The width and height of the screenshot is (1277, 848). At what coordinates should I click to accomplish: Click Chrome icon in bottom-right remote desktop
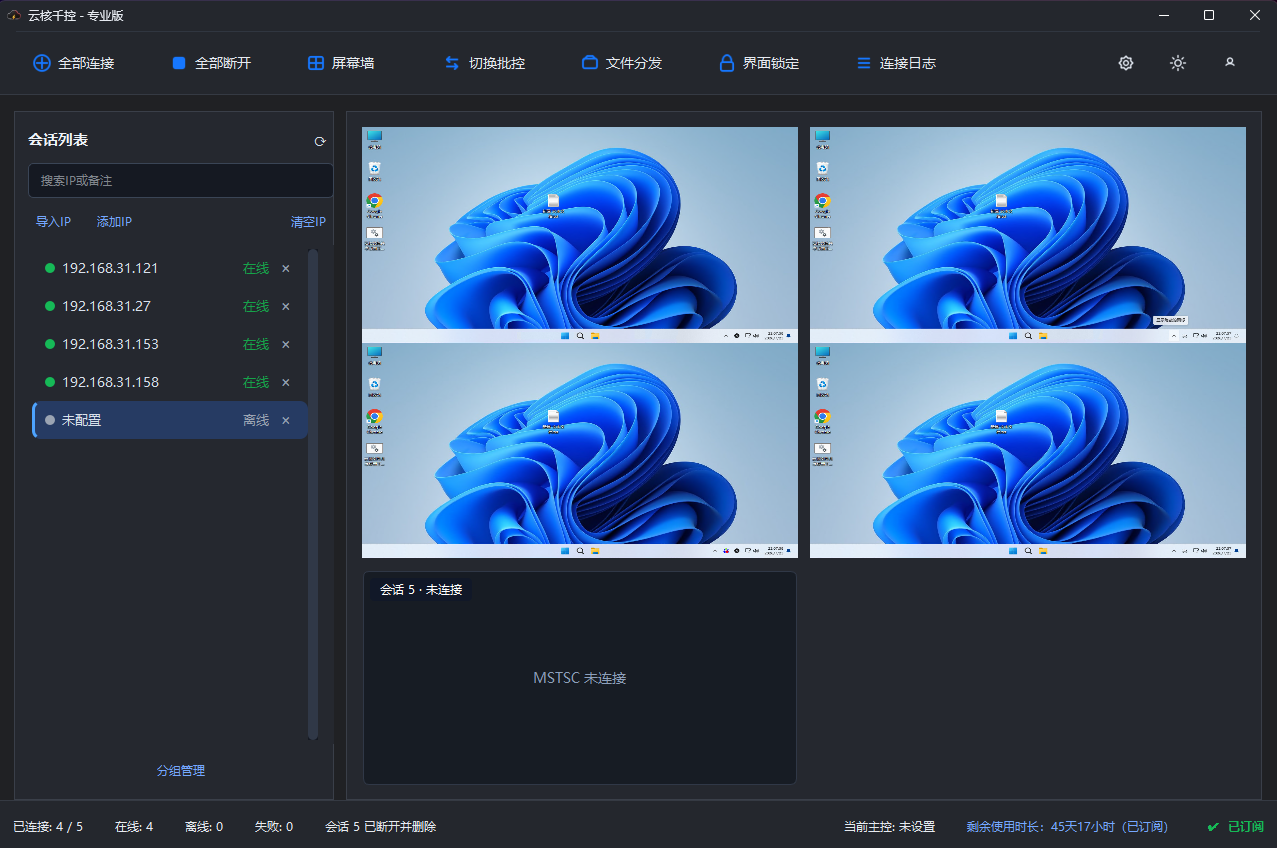[x=822, y=417]
